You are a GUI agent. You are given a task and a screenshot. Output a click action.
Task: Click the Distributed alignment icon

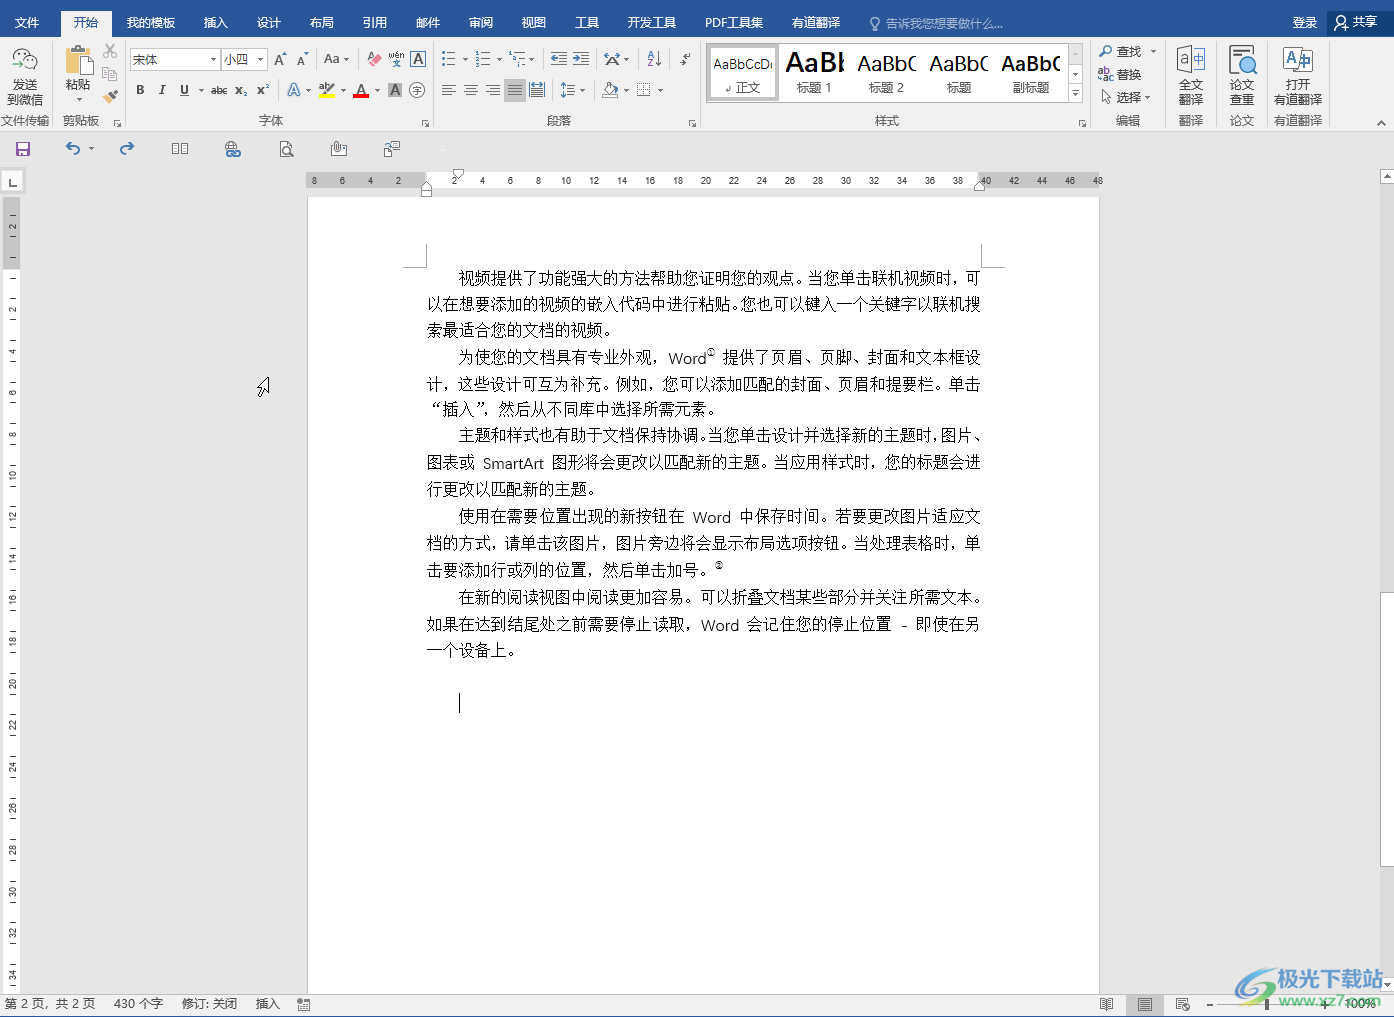[537, 90]
